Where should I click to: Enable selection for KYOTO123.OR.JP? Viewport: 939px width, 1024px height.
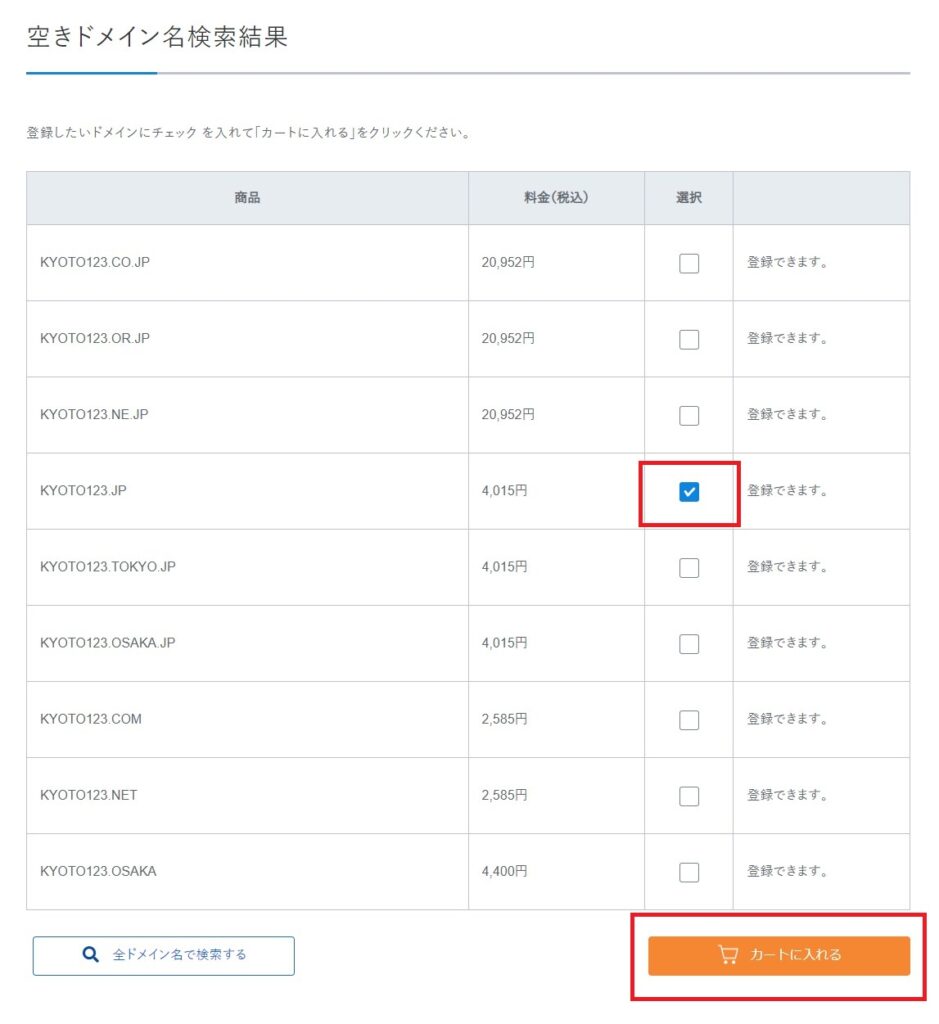tap(688, 339)
